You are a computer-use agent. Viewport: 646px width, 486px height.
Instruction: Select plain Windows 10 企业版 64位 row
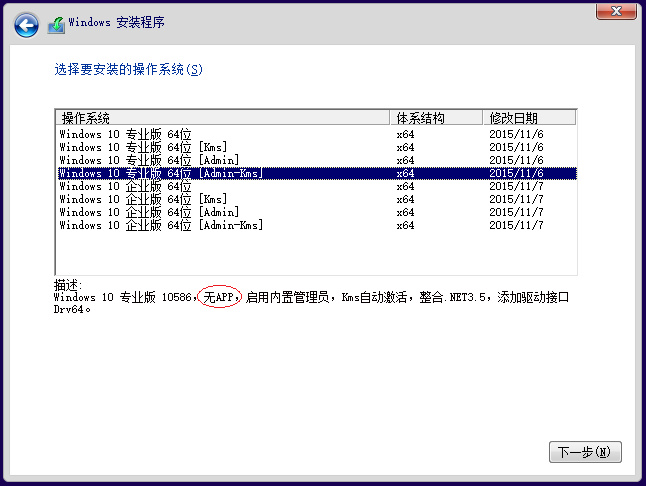point(316,186)
